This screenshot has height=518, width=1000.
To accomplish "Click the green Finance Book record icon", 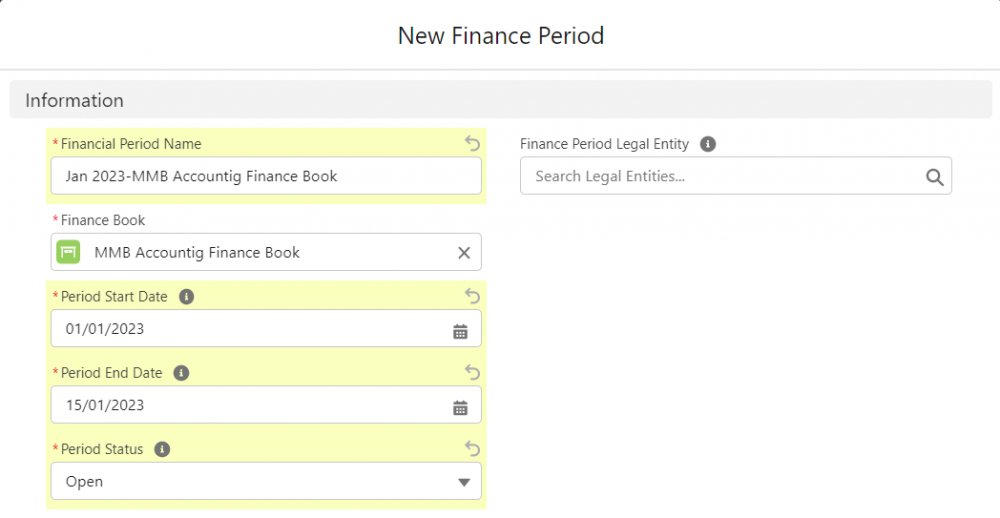I will [x=68, y=252].
